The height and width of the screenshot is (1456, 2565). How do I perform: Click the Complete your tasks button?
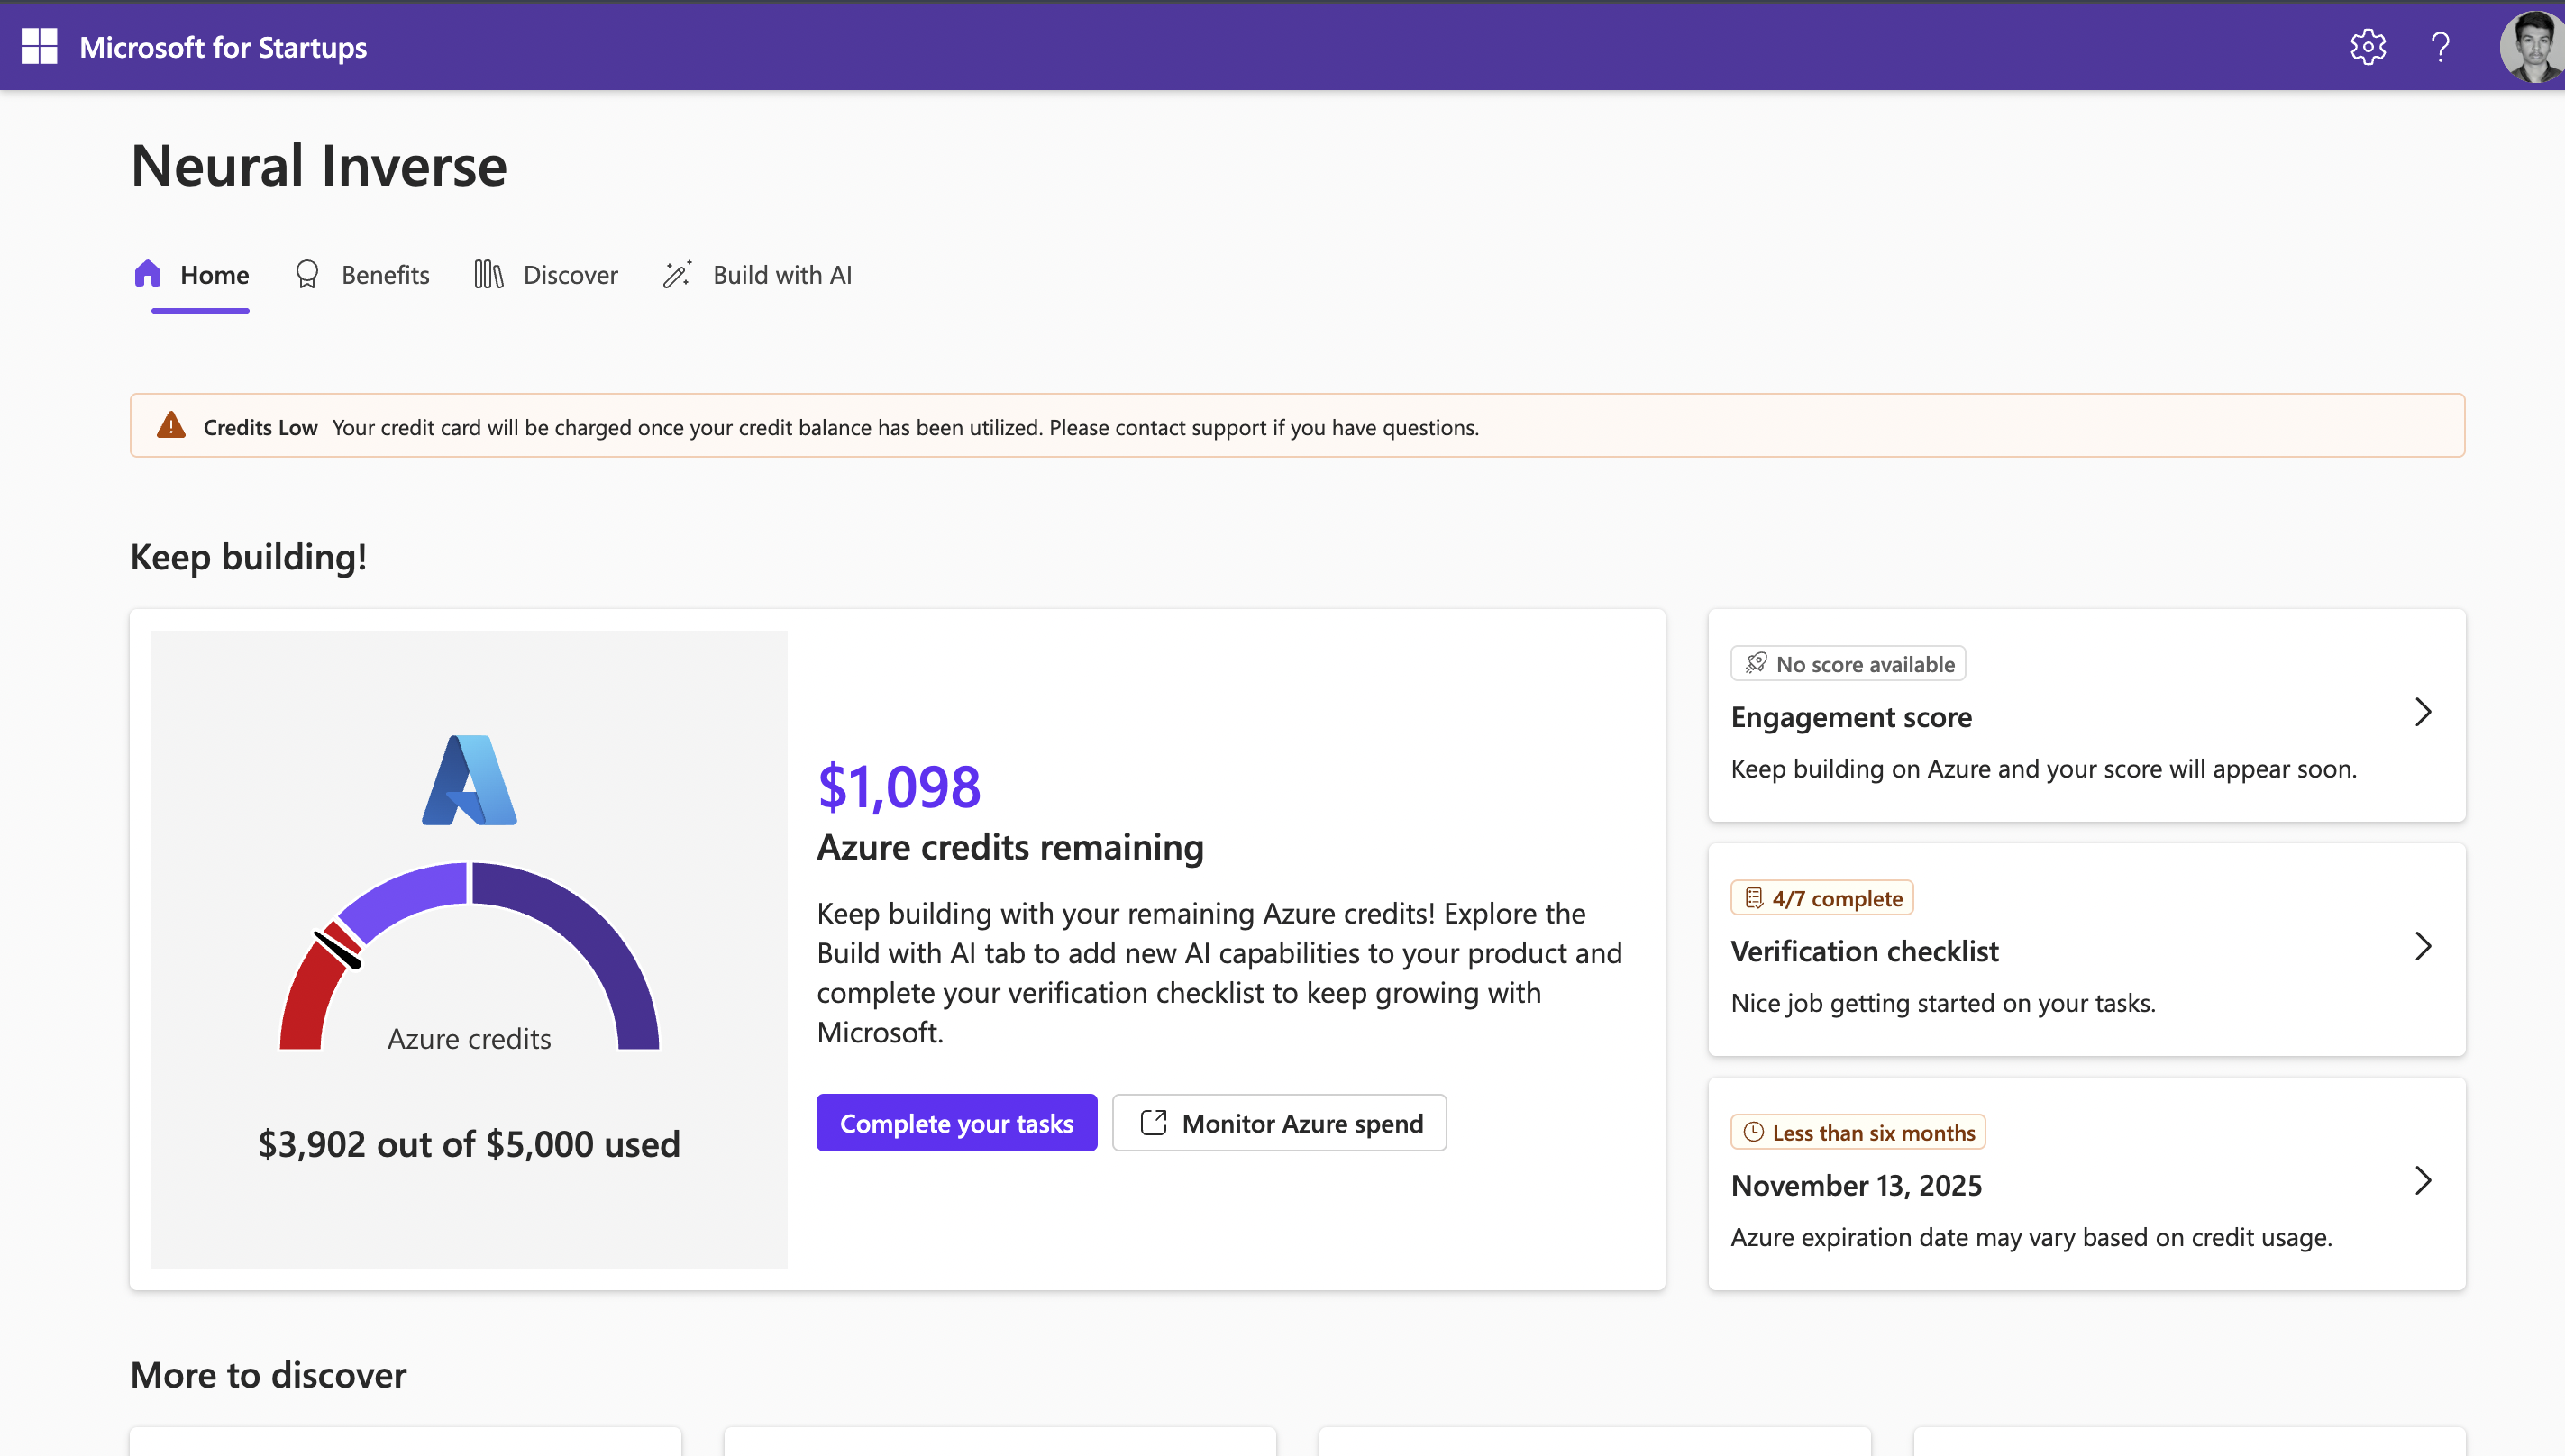point(956,1123)
